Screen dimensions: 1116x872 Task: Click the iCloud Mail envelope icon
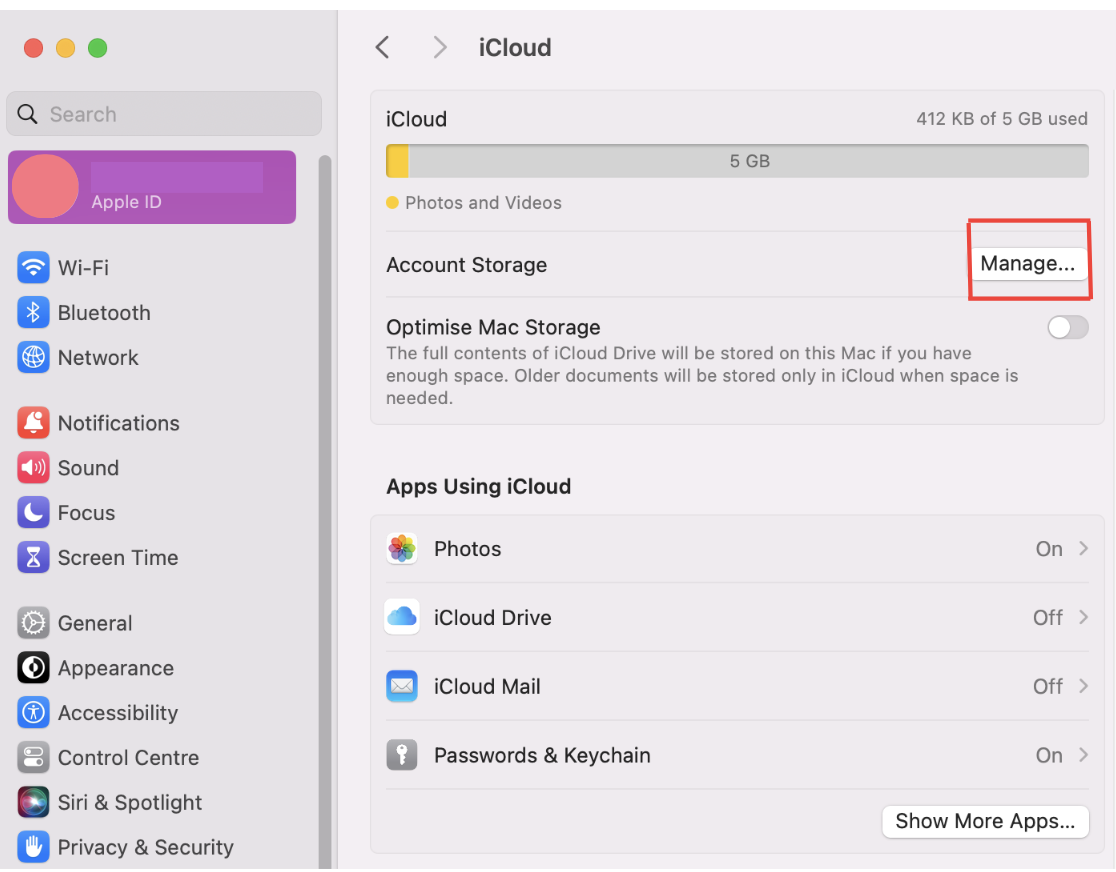(402, 686)
